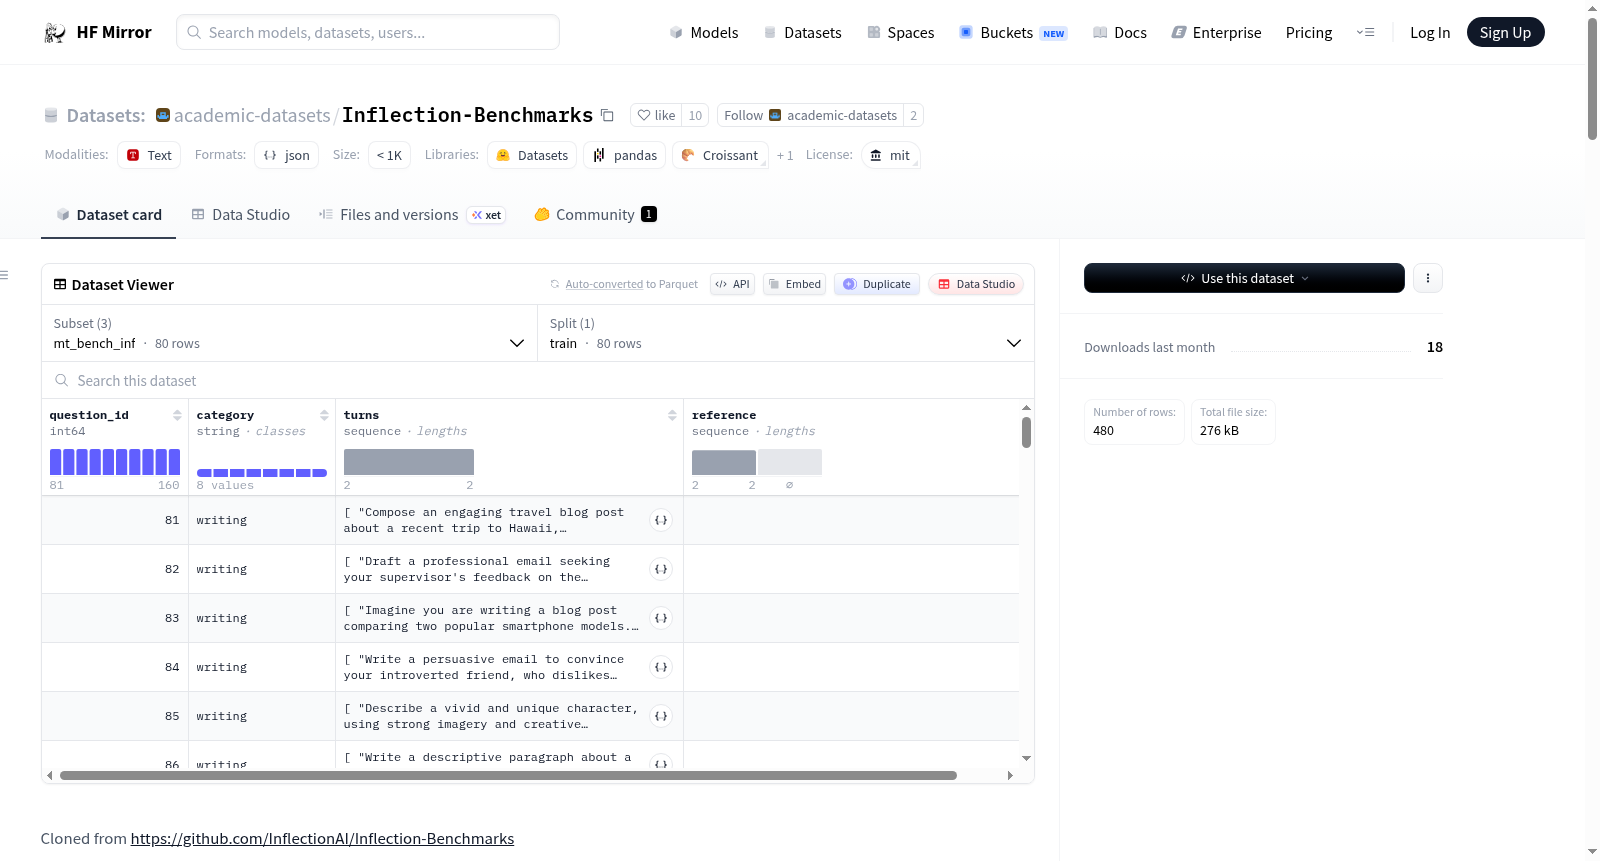
Task: Open the Croissant library dropdown
Action: pos(721,155)
